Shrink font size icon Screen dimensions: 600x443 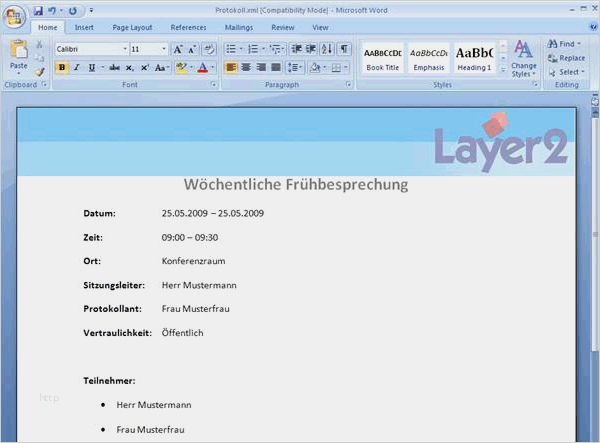[x=192, y=49]
